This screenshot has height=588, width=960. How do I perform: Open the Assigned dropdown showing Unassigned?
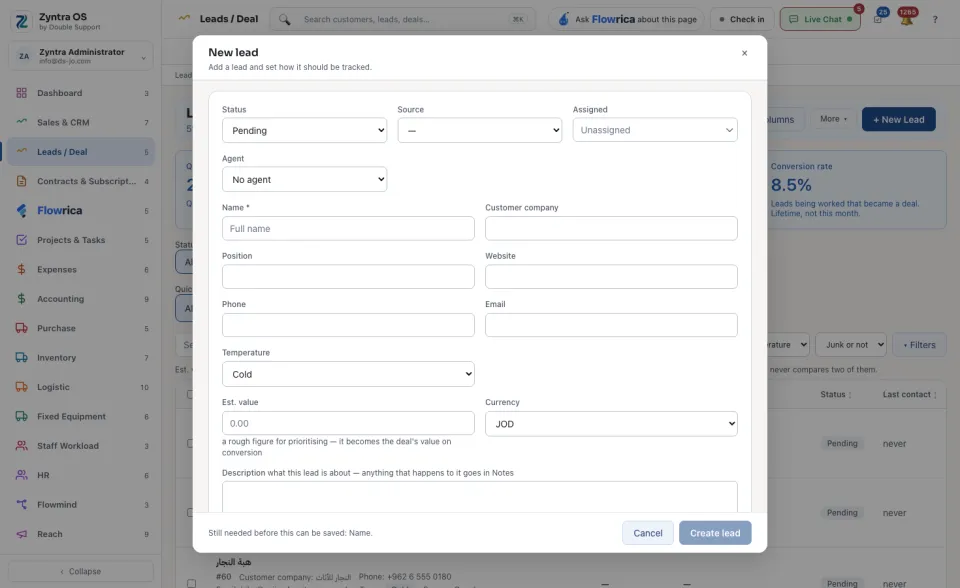coord(655,130)
